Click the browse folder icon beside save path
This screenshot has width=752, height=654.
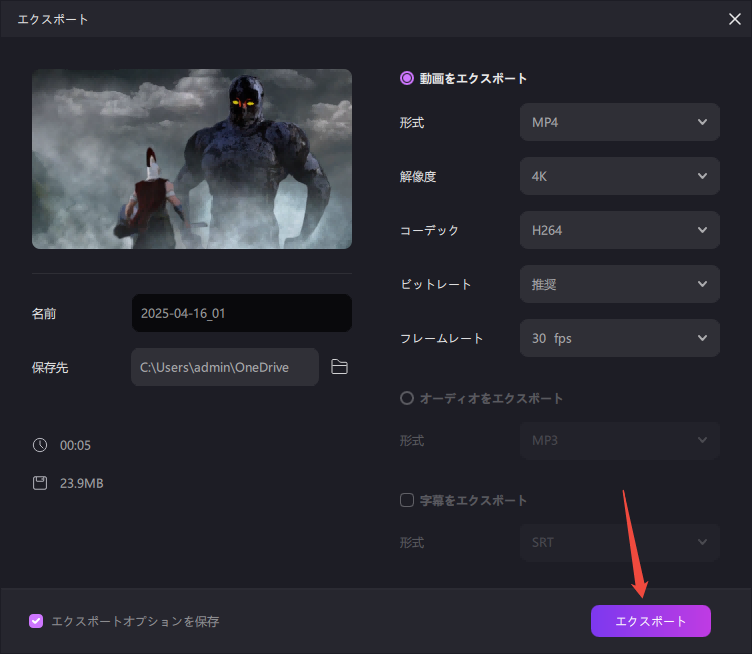click(339, 367)
